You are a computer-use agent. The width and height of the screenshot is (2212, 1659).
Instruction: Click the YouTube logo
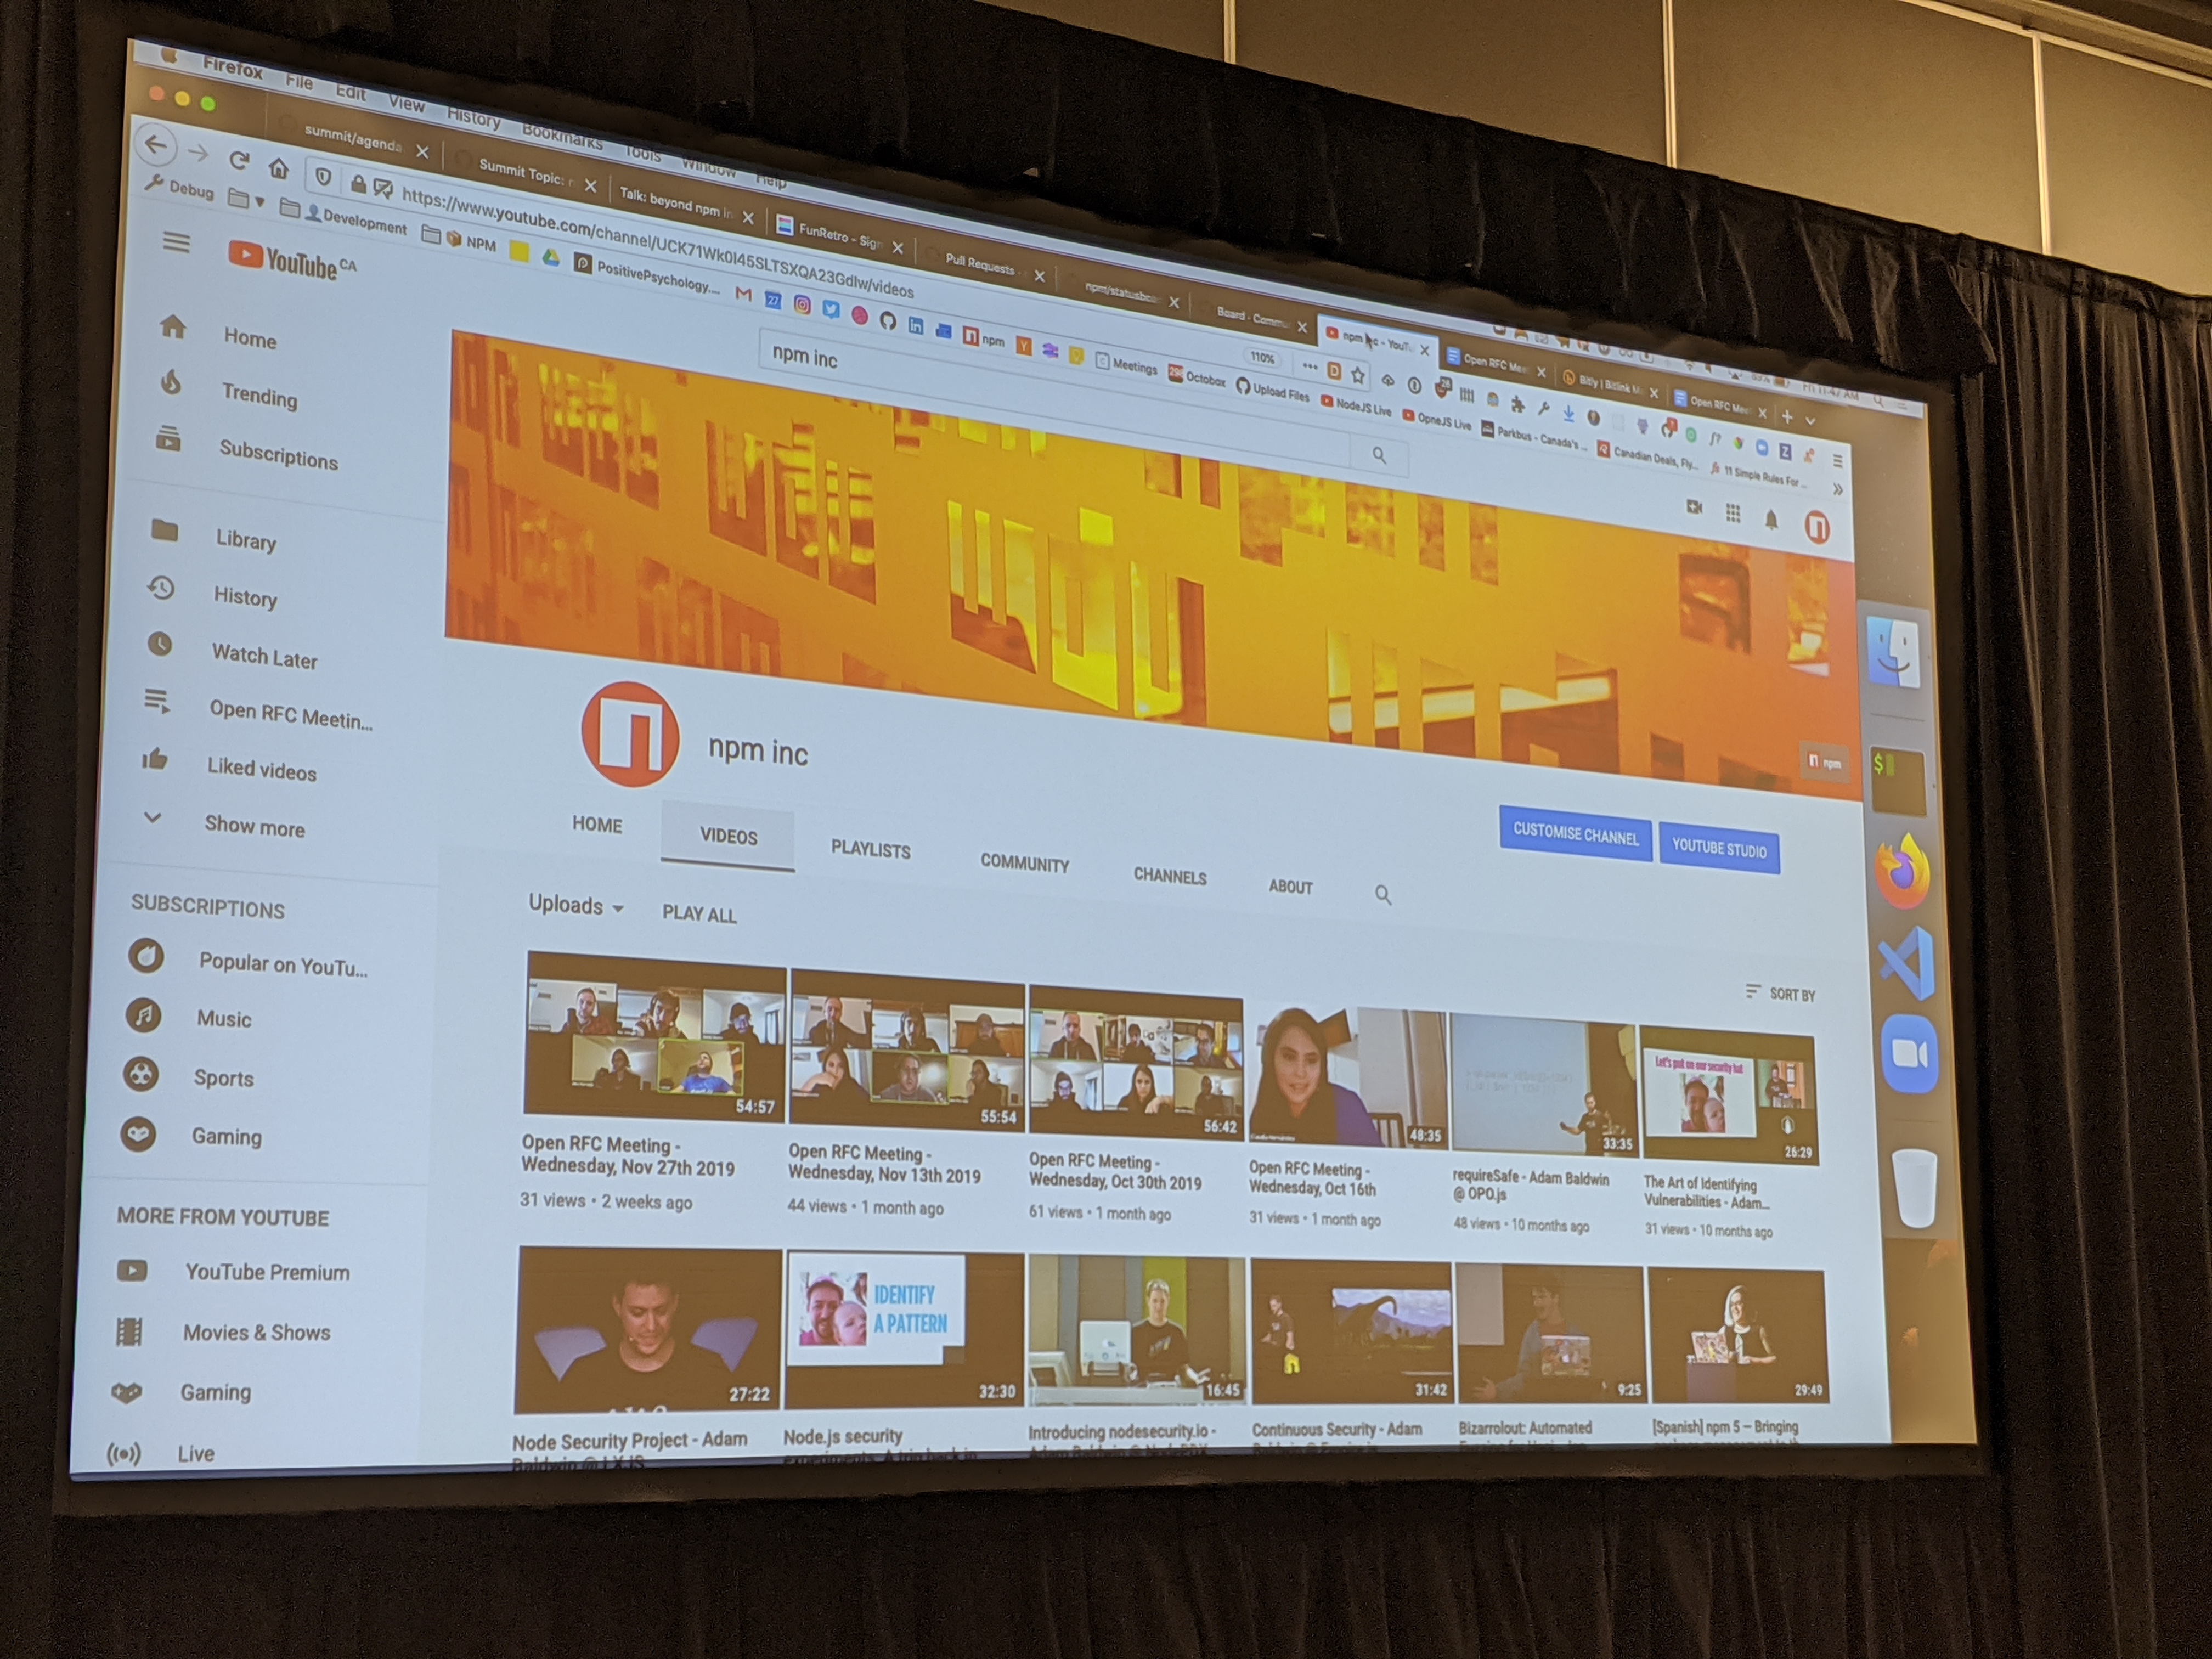coord(291,262)
